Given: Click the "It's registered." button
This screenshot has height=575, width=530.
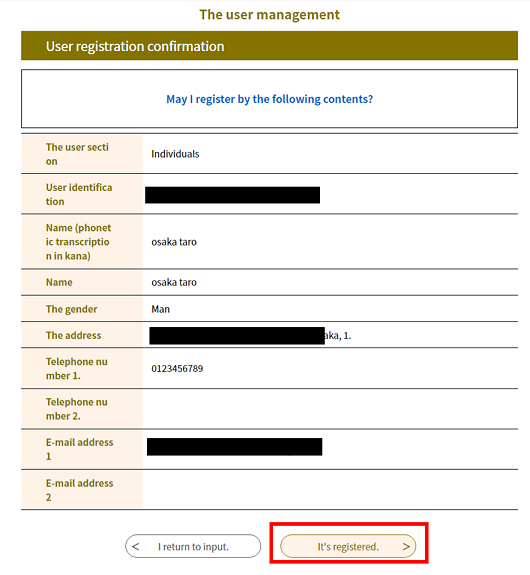Looking at the screenshot, I should tap(348, 546).
